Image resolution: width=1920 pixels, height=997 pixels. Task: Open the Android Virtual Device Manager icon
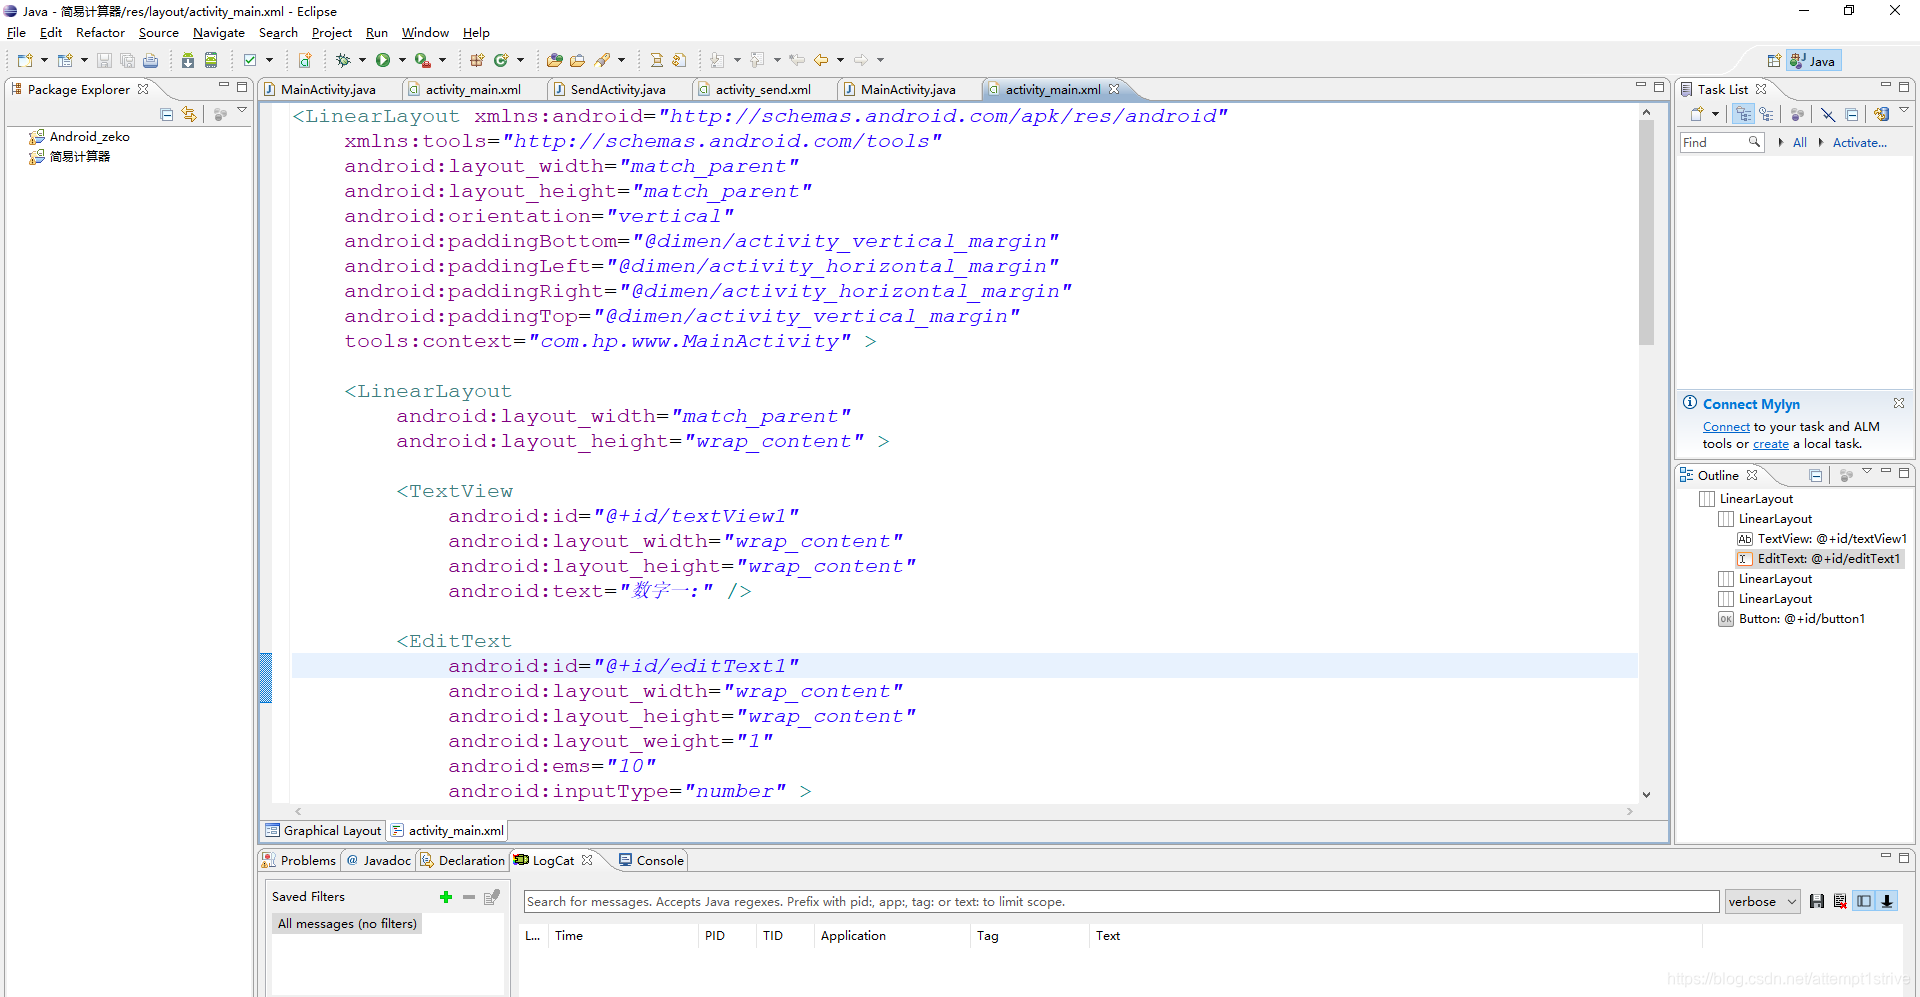[211, 60]
